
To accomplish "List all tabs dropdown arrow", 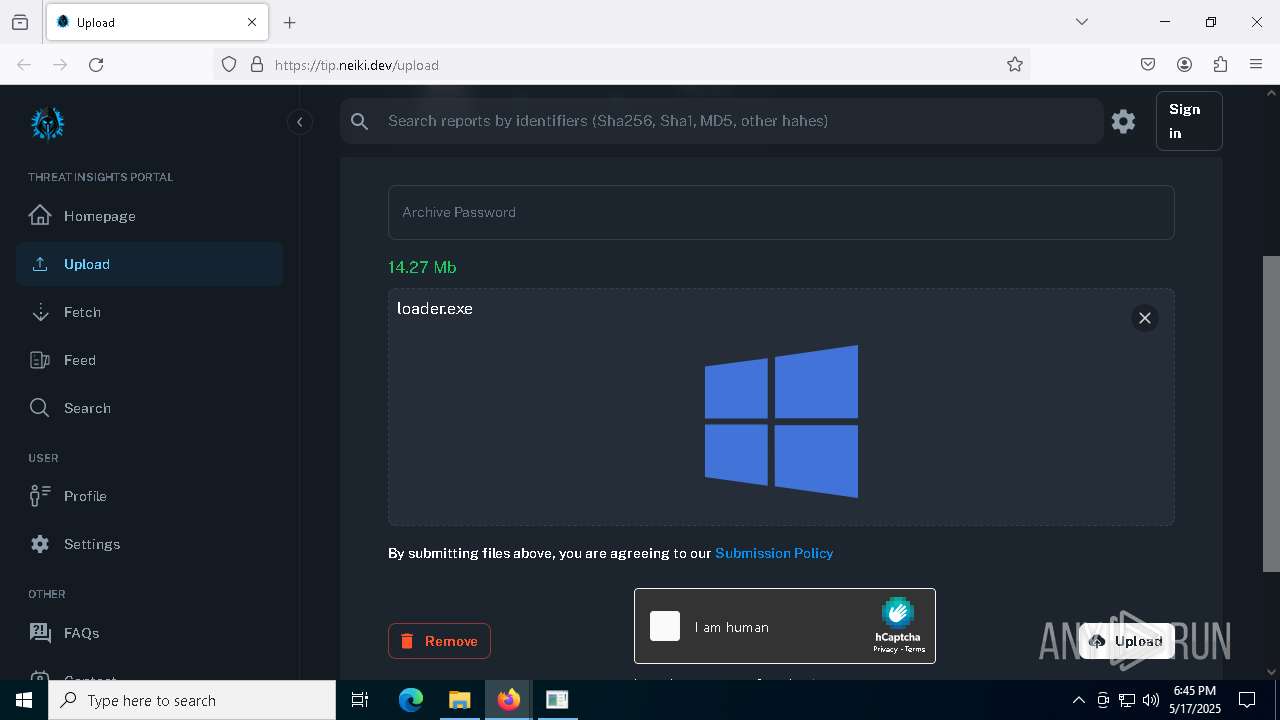I will [1081, 22].
